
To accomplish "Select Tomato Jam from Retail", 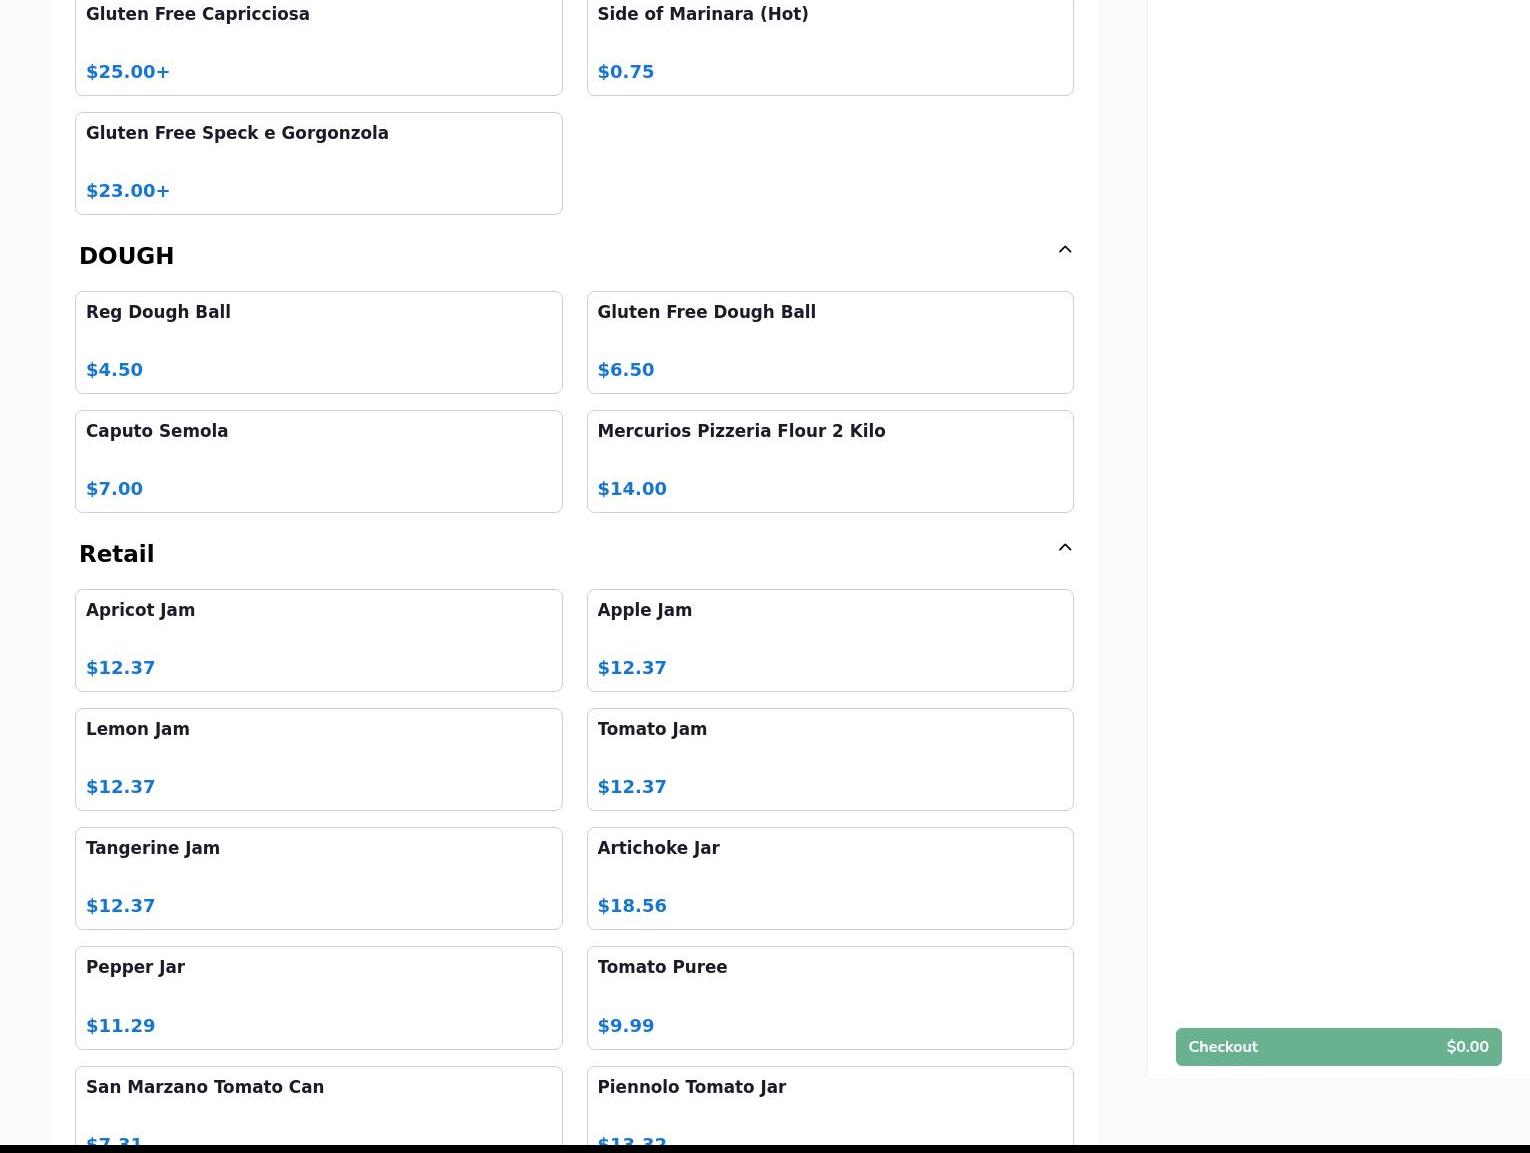I will pos(829,759).
